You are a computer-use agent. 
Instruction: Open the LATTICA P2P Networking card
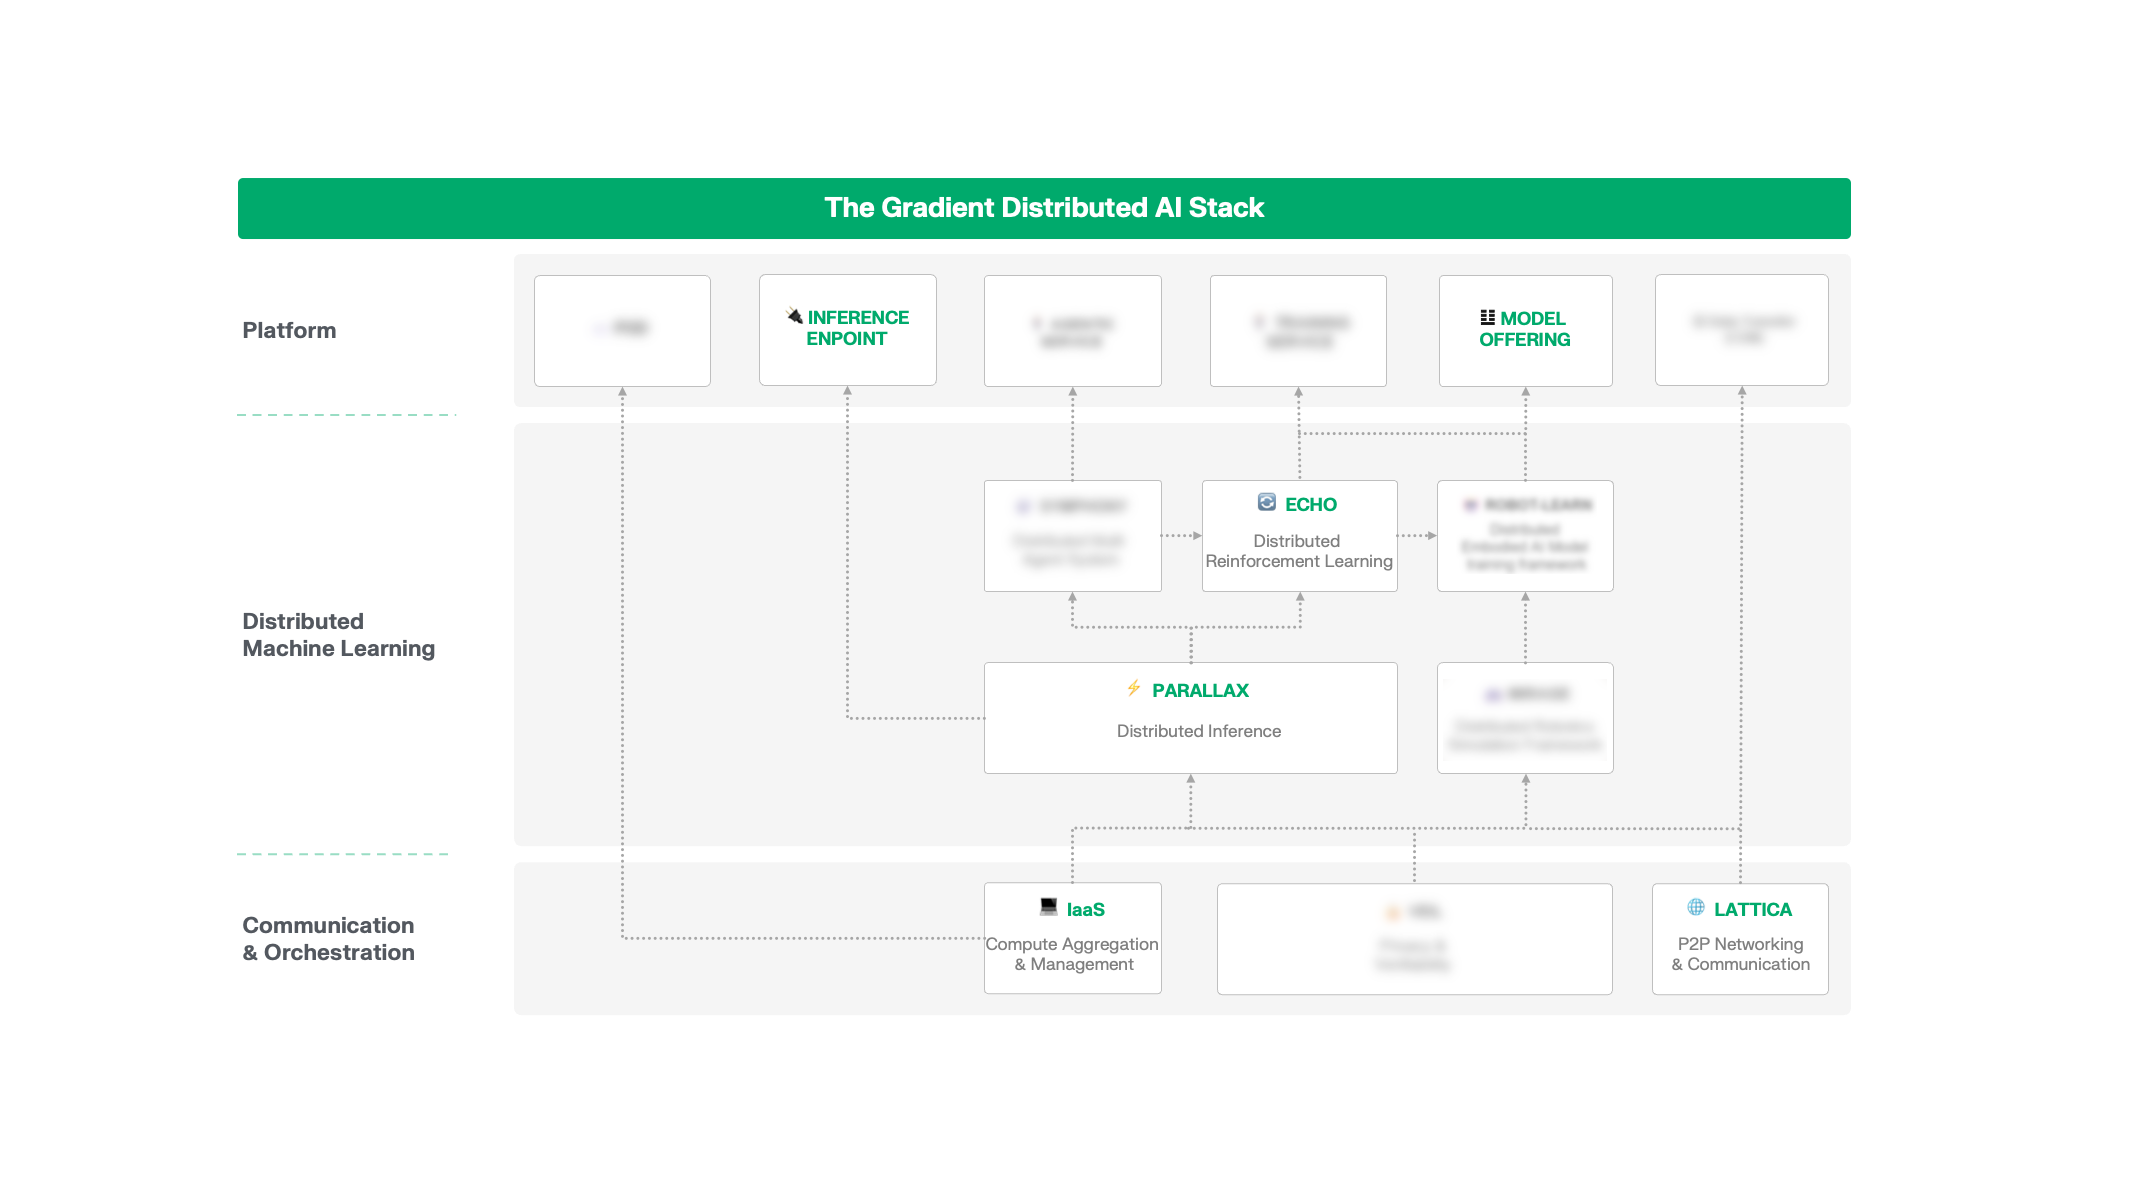[1740, 938]
